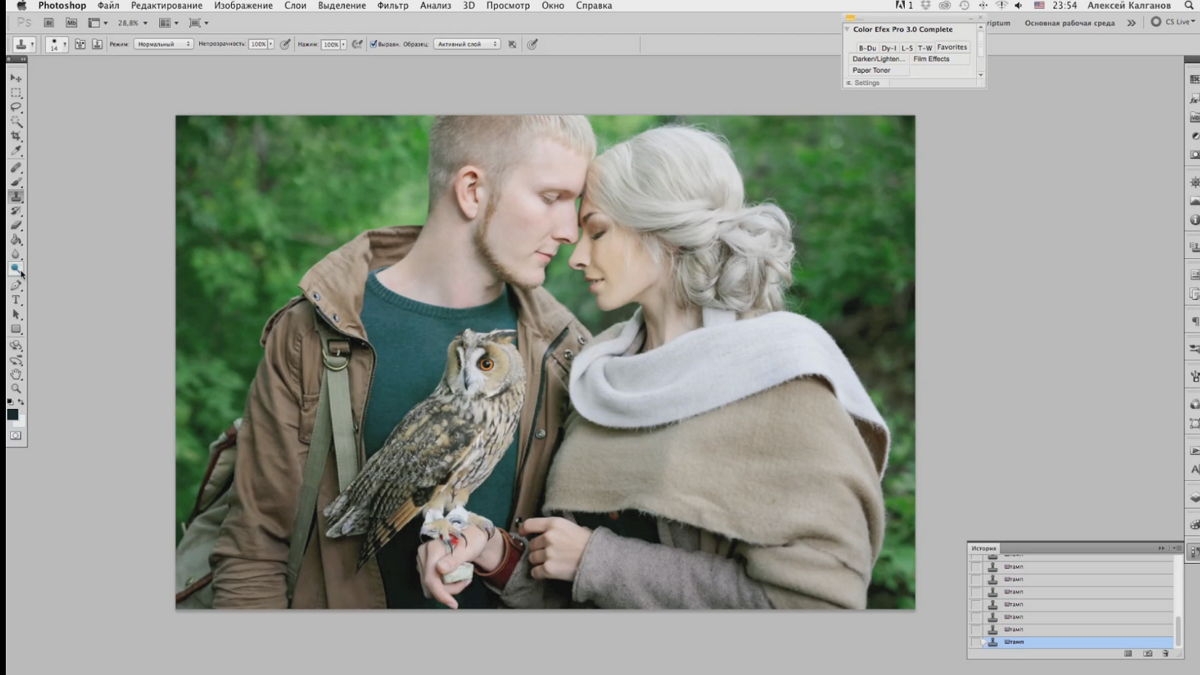
Task: Select the Blur tool
Action: point(16,253)
